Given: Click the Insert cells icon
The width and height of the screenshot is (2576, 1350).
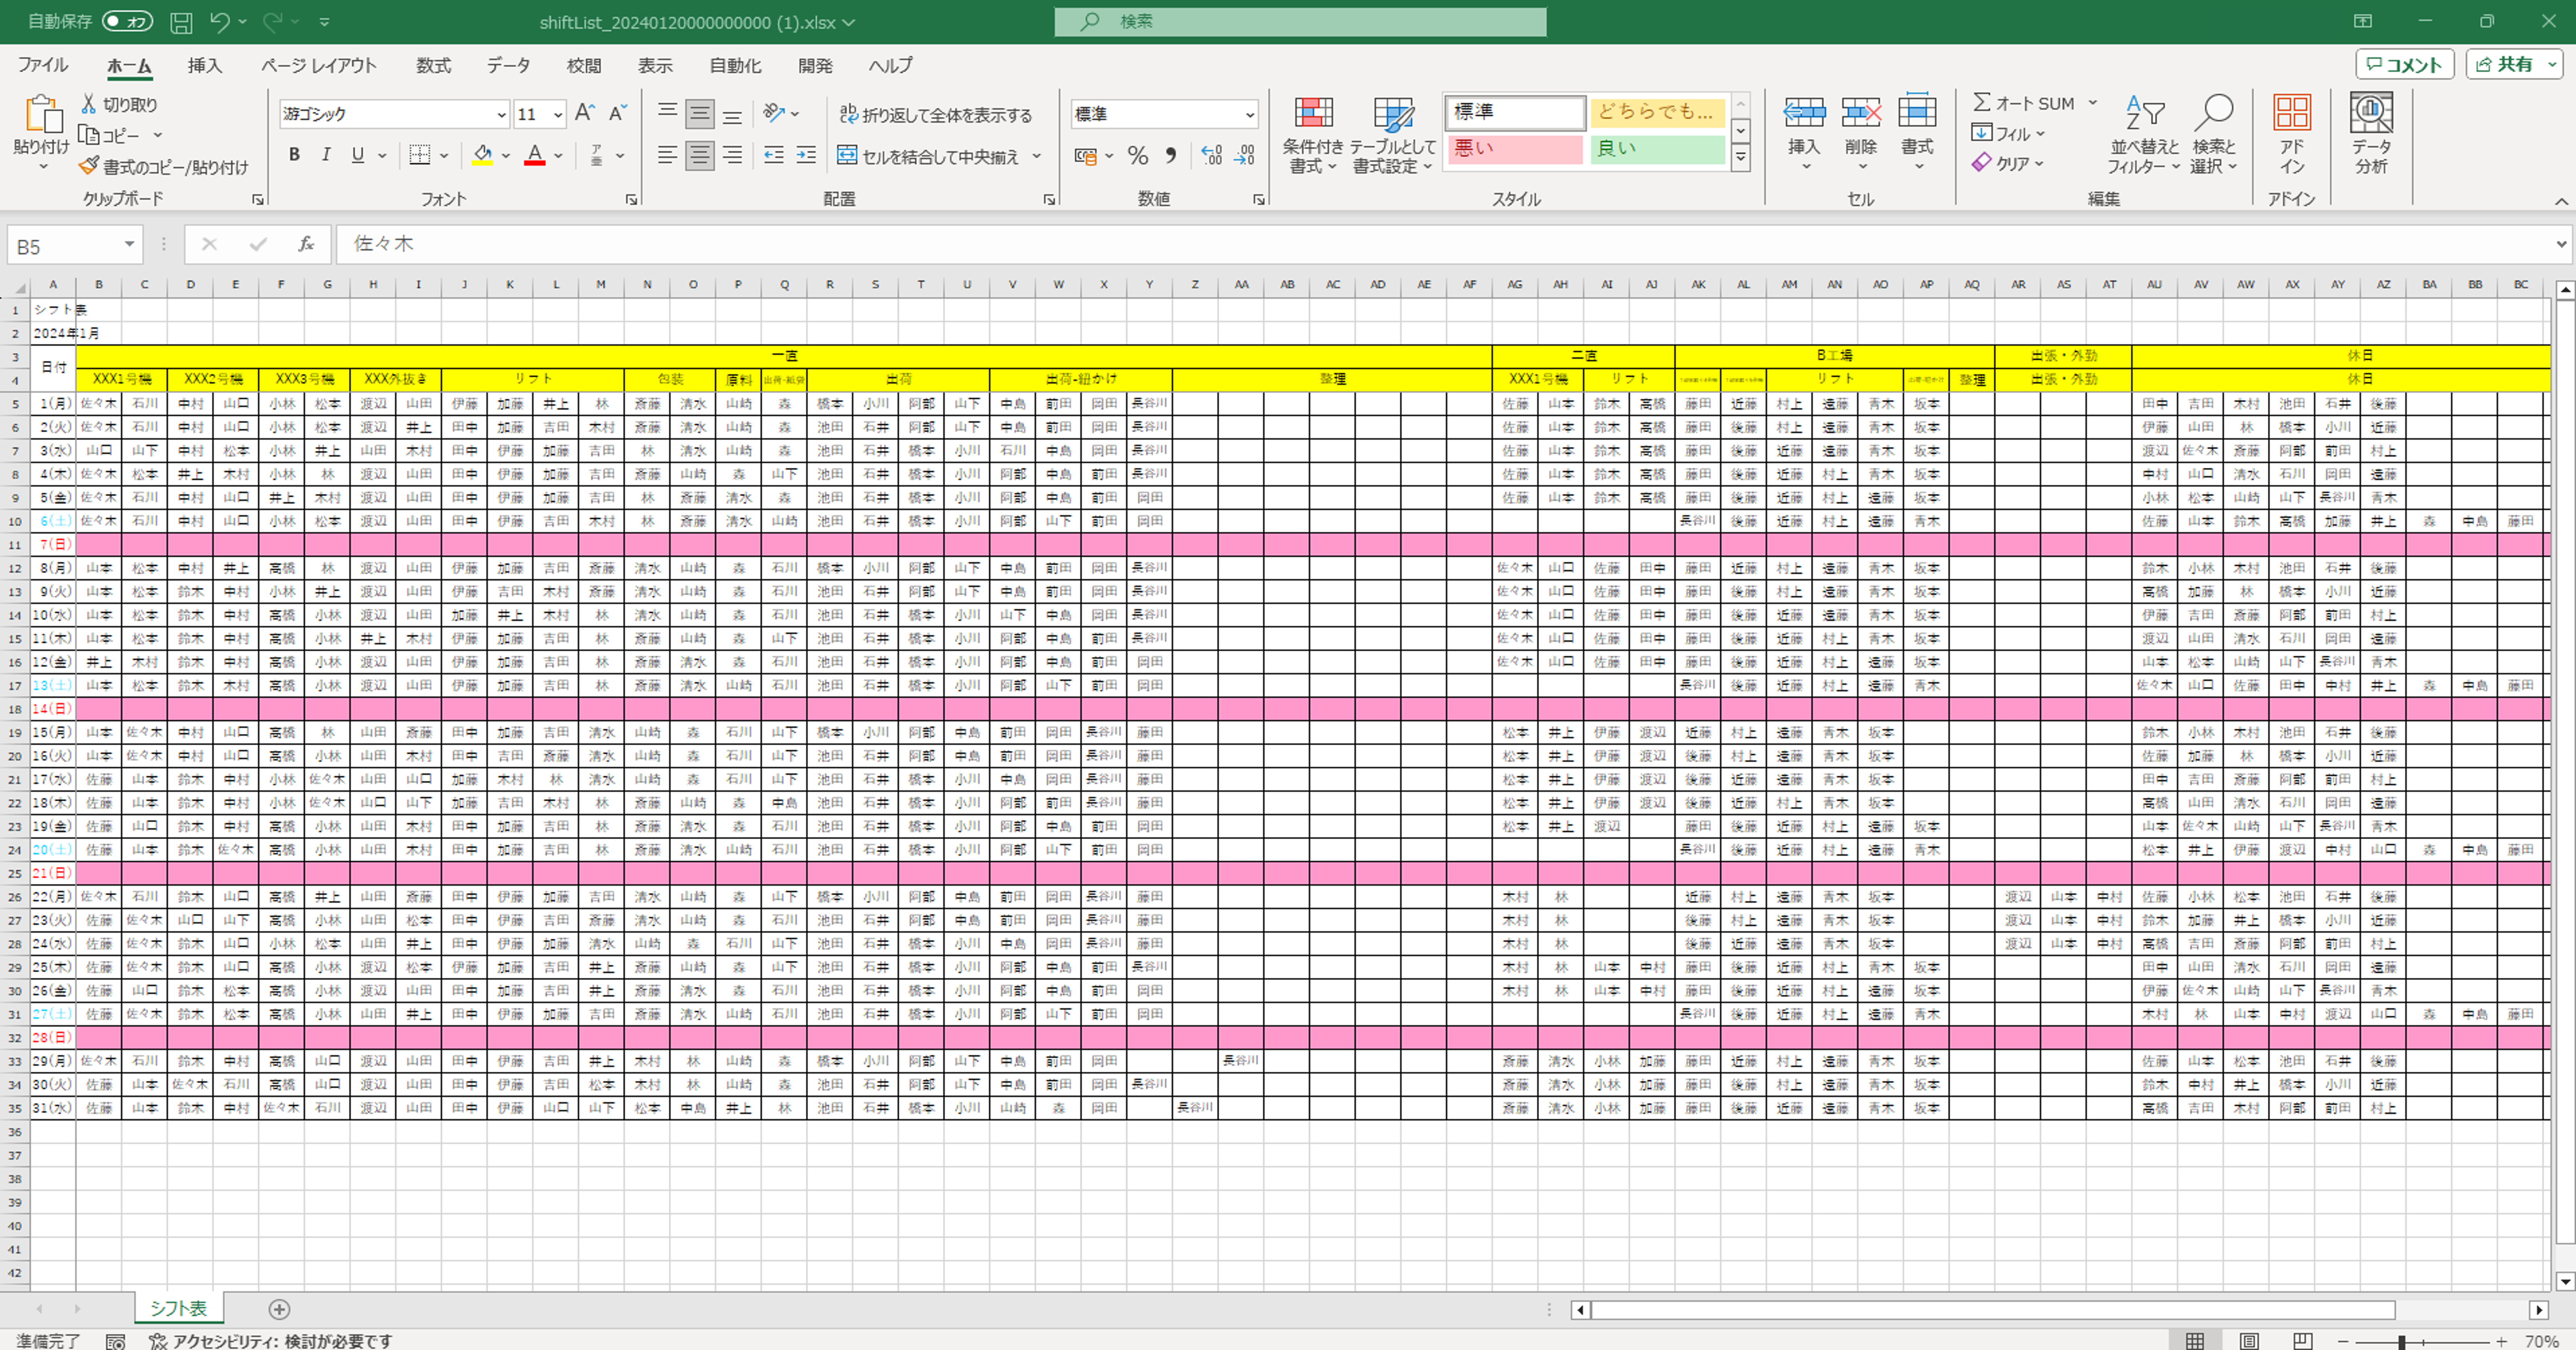Looking at the screenshot, I should 1804,112.
